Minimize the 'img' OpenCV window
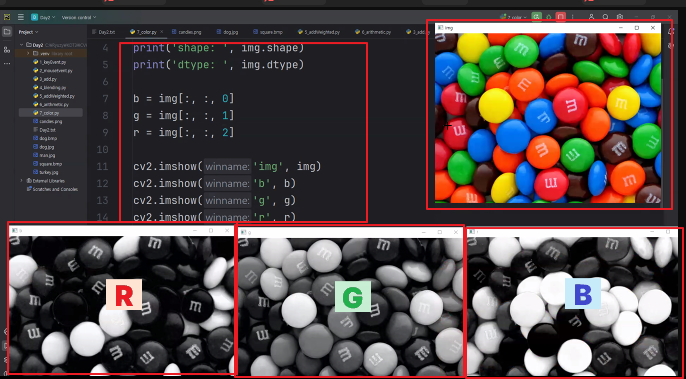This screenshot has height=379, width=686. (621, 28)
